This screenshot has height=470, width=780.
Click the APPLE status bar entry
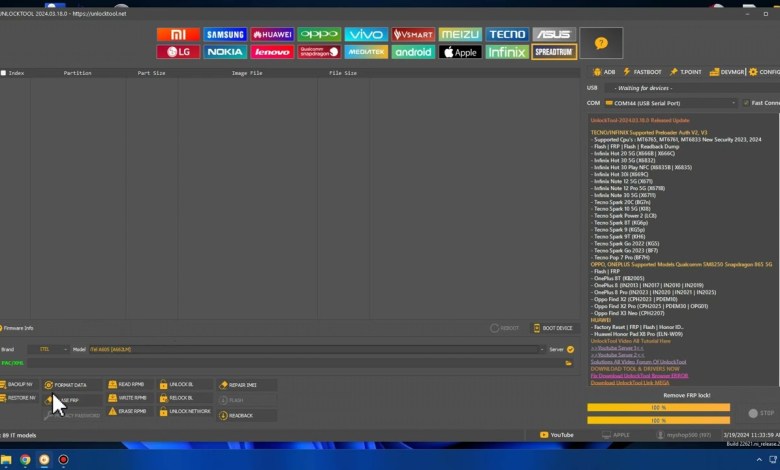[x=616, y=435]
